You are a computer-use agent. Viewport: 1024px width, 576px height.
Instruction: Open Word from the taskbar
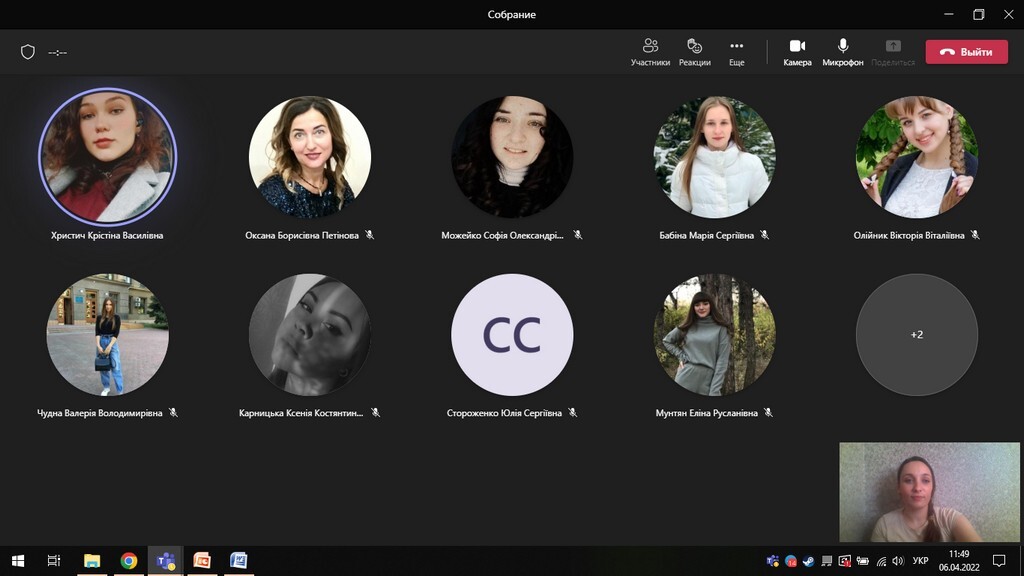(238, 561)
